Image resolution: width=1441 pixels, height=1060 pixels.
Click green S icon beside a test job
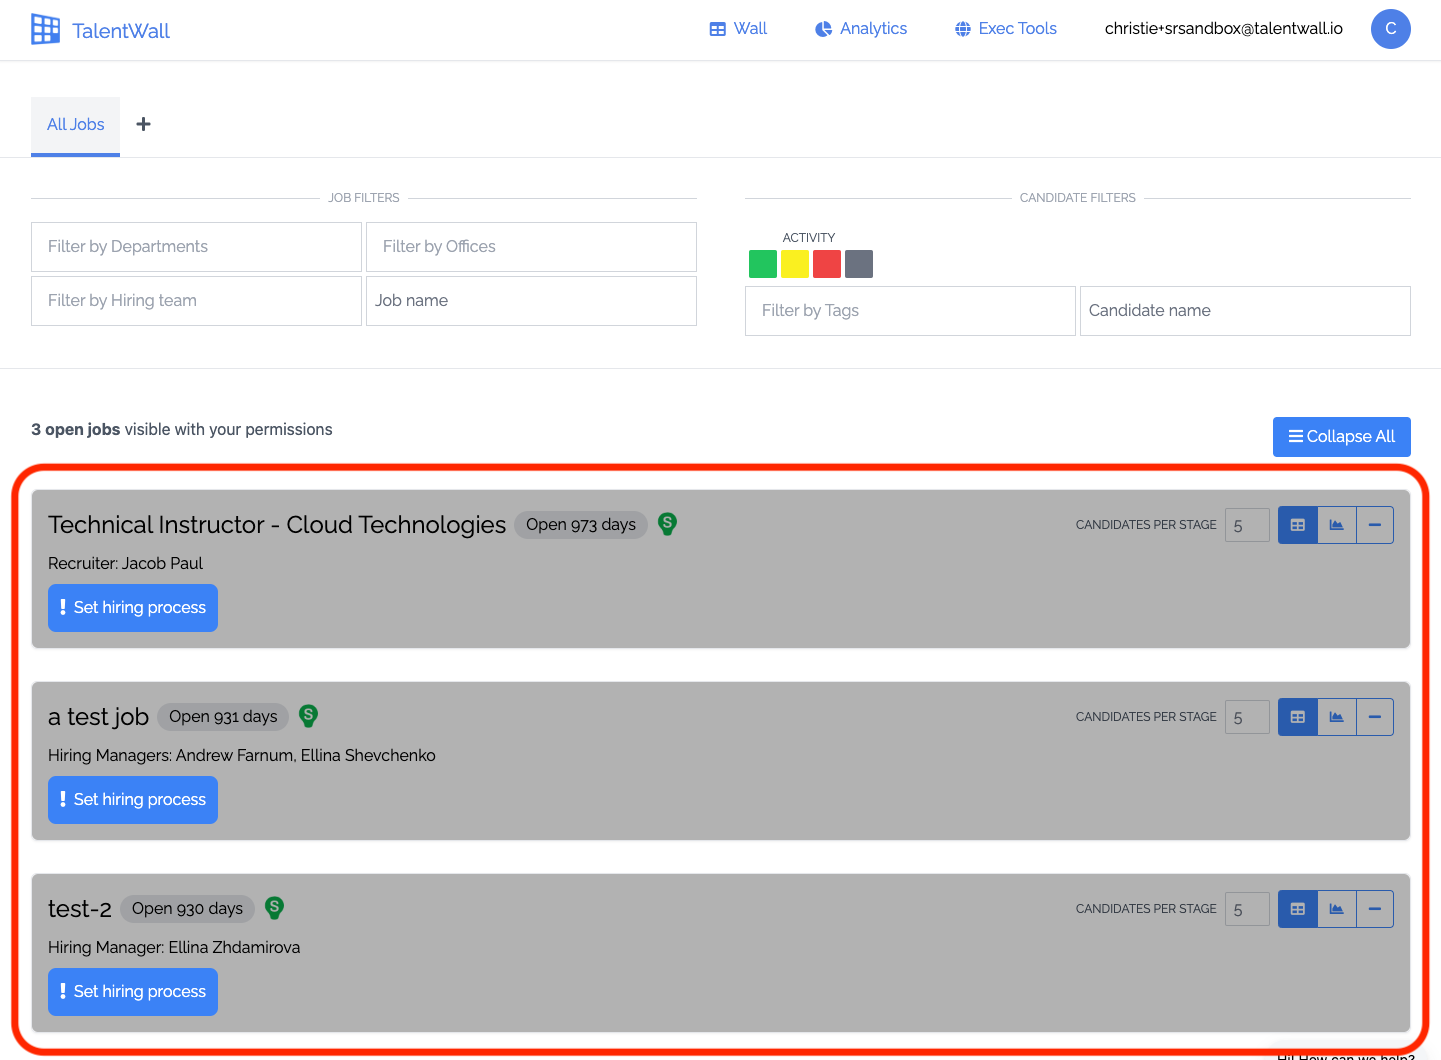[309, 716]
